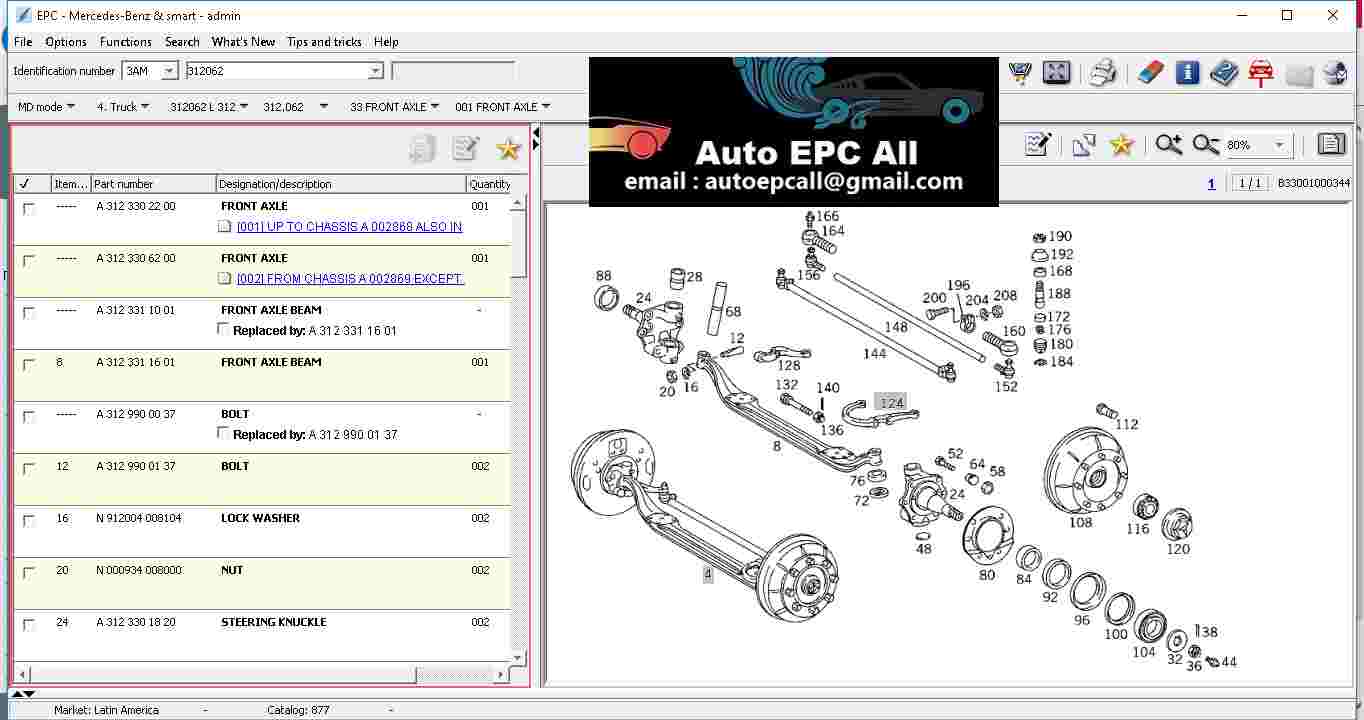Open the 3AM identification type dropdown
Screen dimensions: 1364x720
(169, 71)
